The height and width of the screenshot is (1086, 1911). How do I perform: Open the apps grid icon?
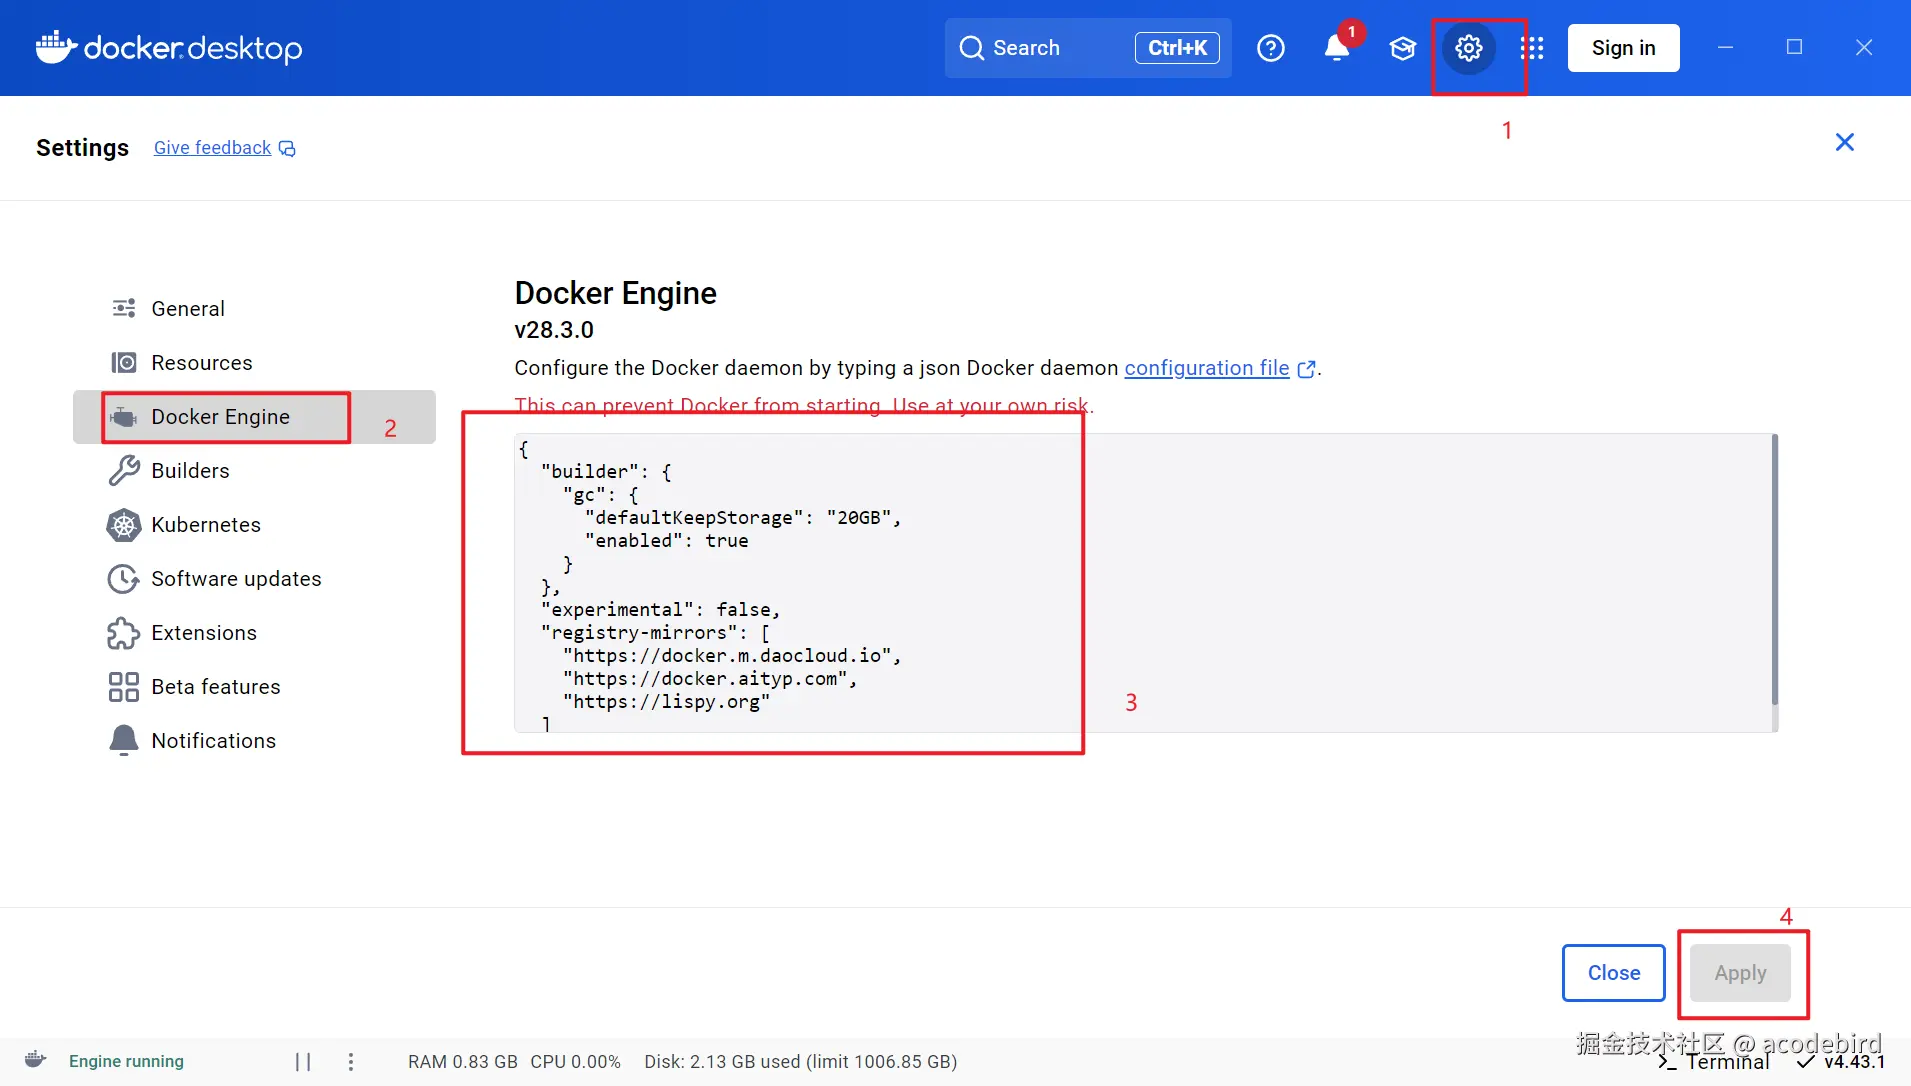(1532, 48)
